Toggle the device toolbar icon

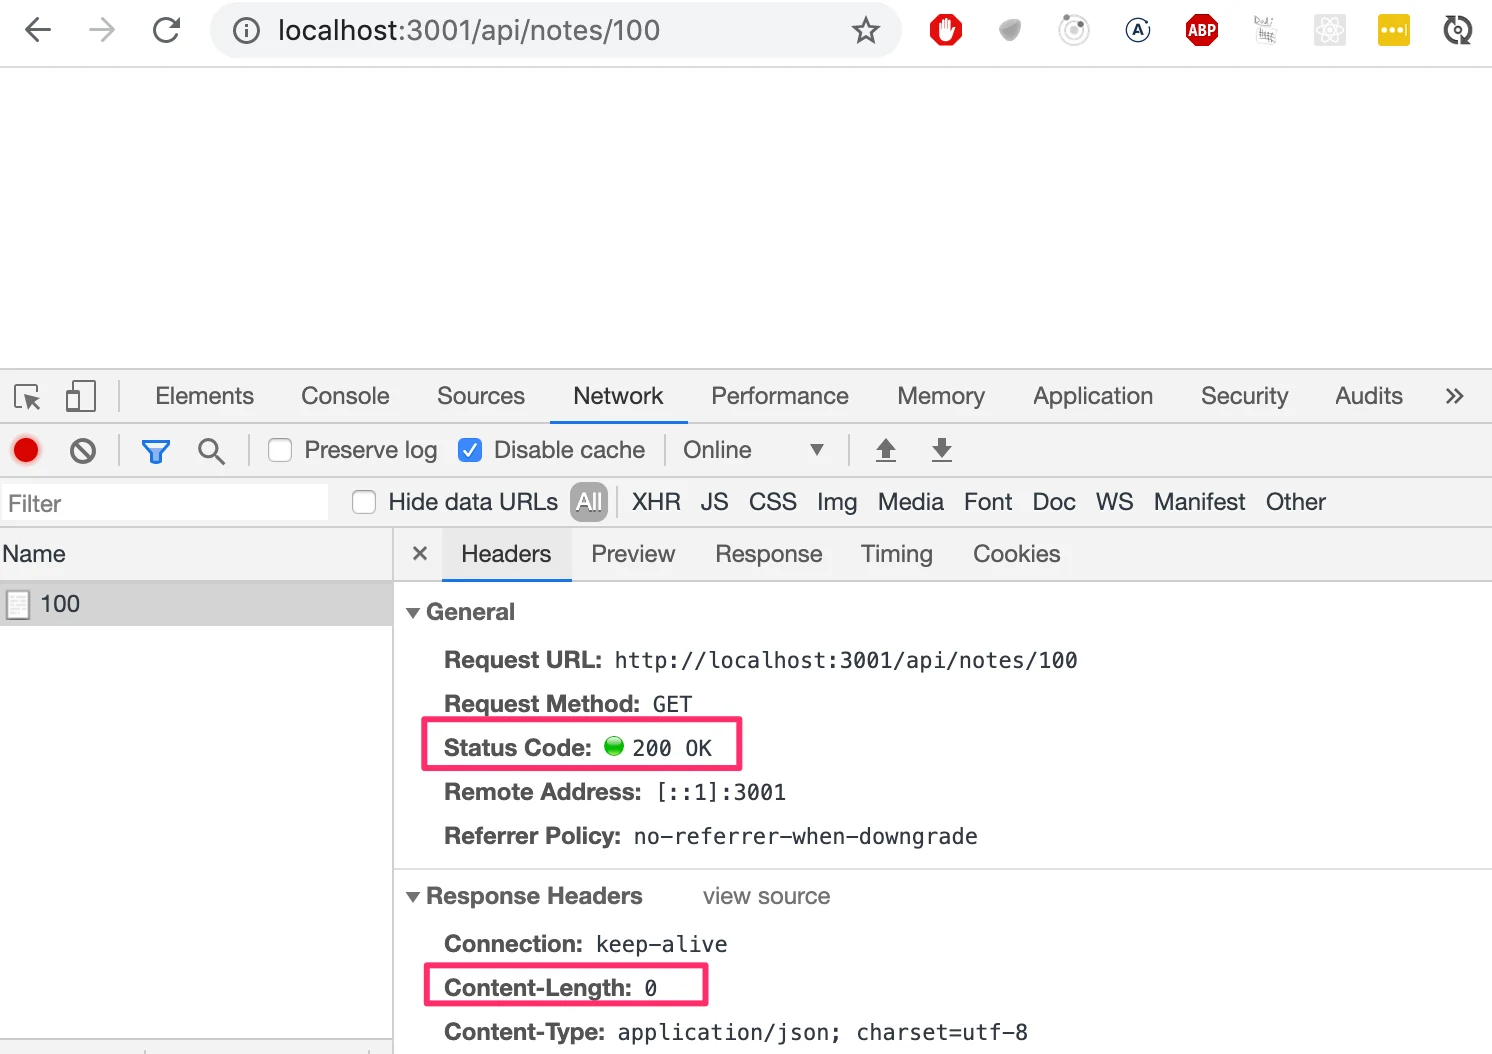(x=81, y=397)
